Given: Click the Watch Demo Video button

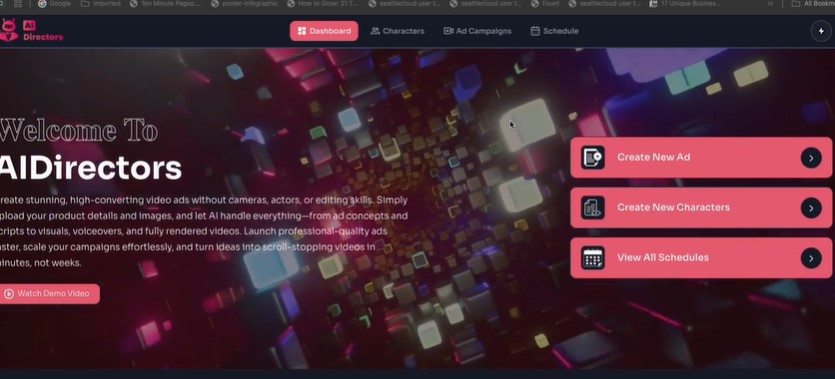Looking at the screenshot, I should [49, 293].
